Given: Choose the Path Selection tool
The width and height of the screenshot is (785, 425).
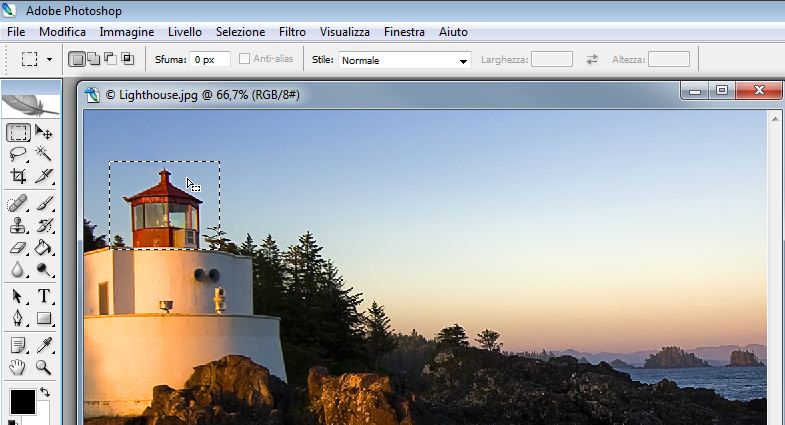Looking at the screenshot, I should pos(18,296).
